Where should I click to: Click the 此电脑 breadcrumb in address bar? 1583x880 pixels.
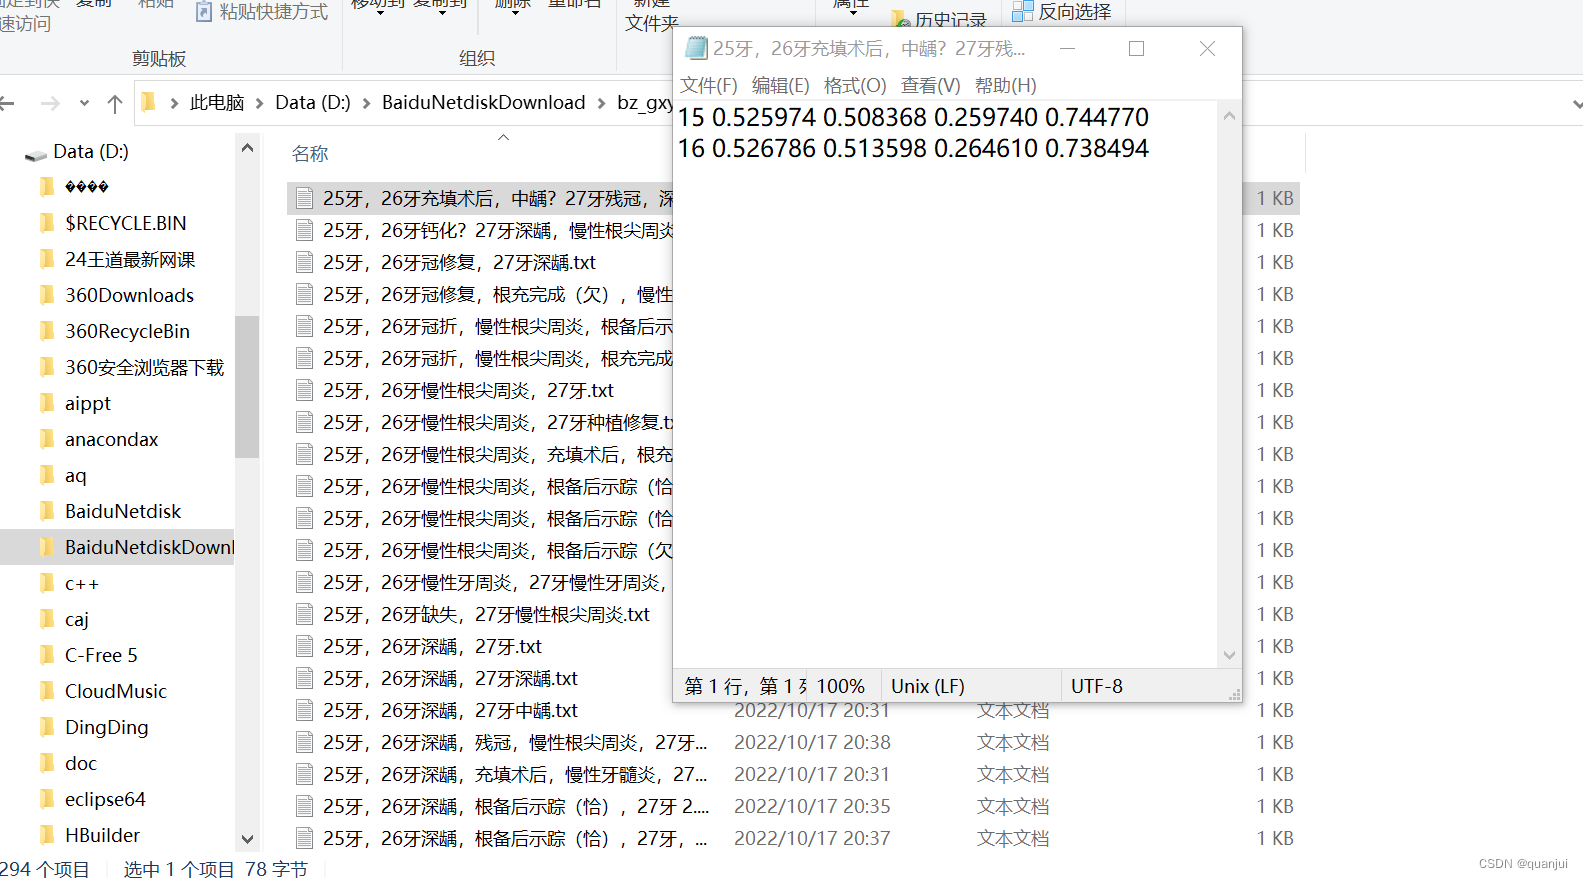click(x=217, y=103)
